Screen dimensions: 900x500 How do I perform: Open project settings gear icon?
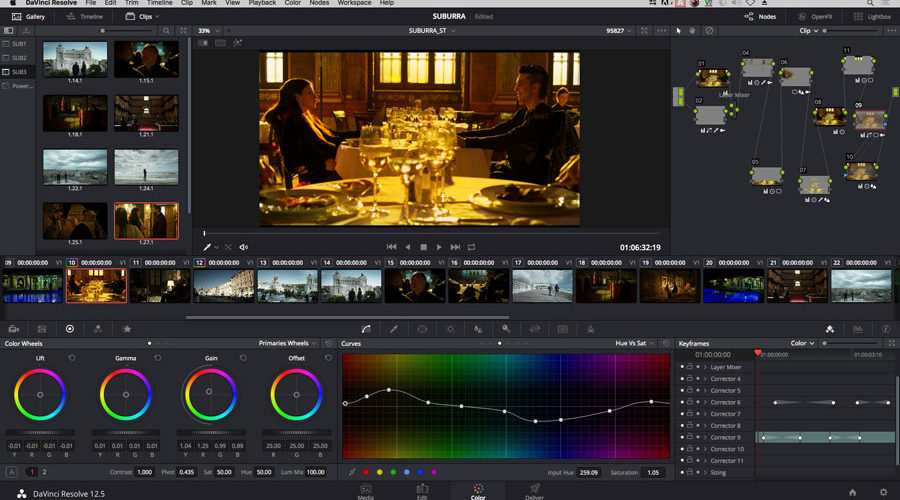pyautogui.click(x=883, y=493)
